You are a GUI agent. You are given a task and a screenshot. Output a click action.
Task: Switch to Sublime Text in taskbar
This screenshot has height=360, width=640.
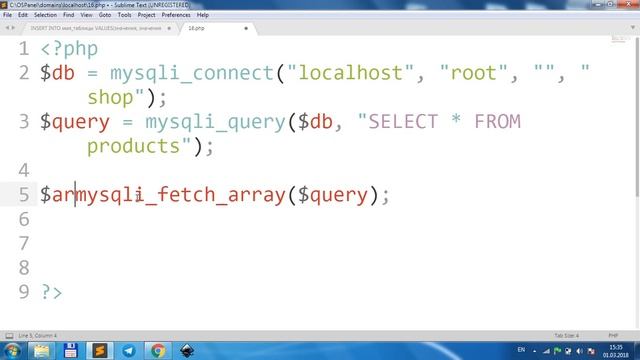(100, 351)
